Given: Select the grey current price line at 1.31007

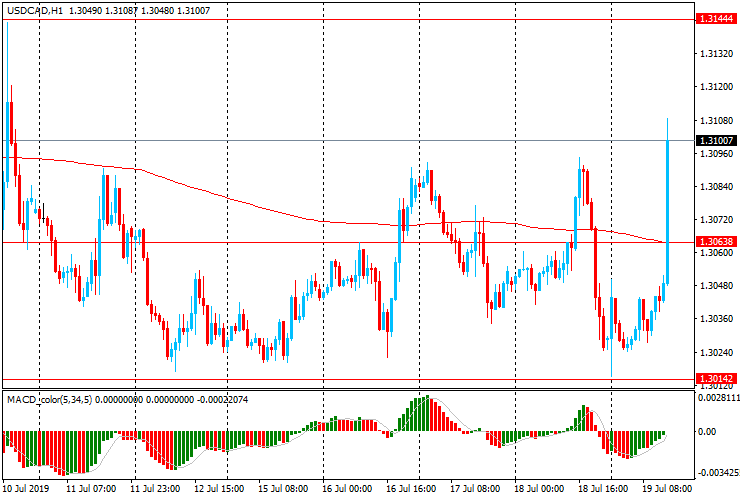Looking at the screenshot, I should [x=348, y=141].
